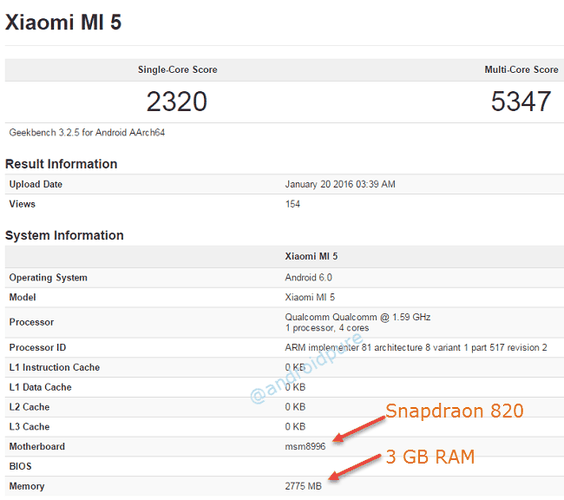Click the Motherboard row label
564x500 pixels.
[x=37, y=446]
